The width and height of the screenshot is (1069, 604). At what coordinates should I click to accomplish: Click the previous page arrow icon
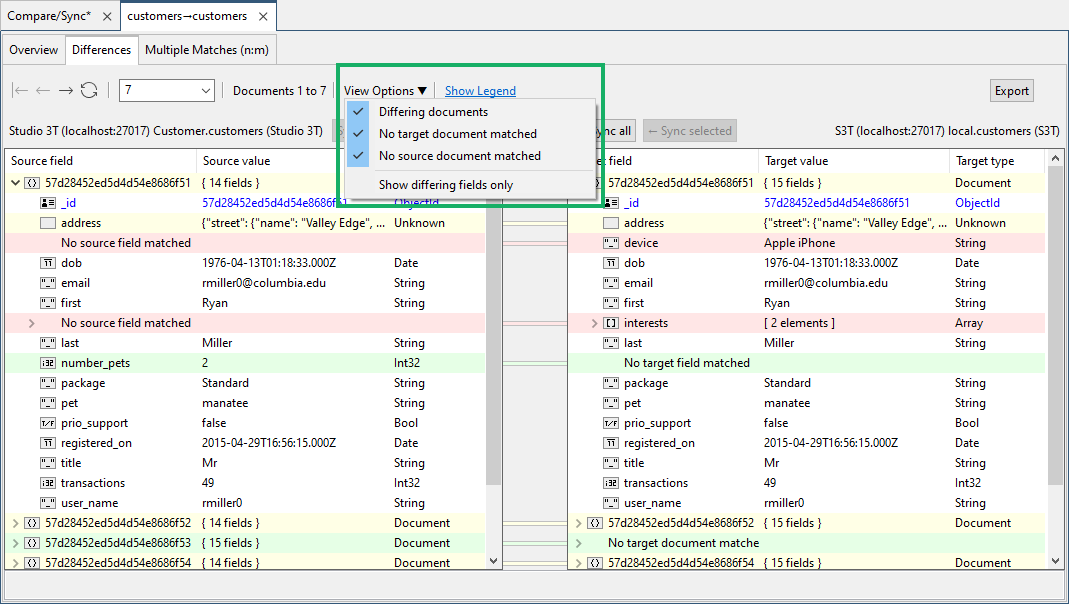coord(43,90)
